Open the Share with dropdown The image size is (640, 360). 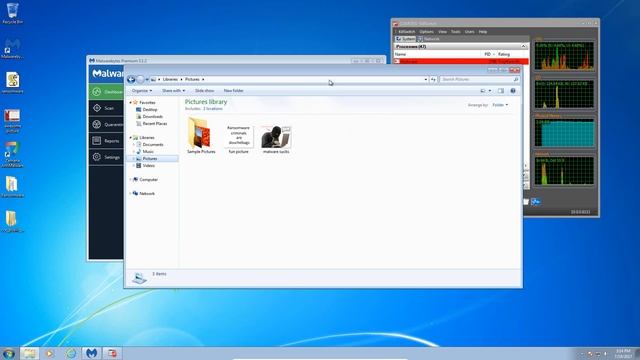click(x=173, y=91)
